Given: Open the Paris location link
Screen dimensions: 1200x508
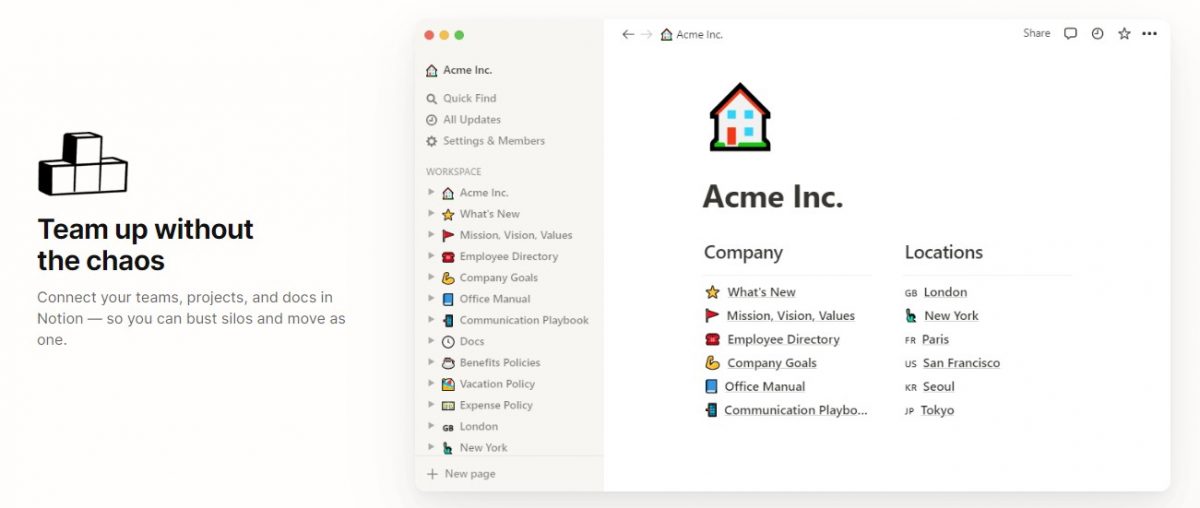Looking at the screenshot, I should click(936, 340).
